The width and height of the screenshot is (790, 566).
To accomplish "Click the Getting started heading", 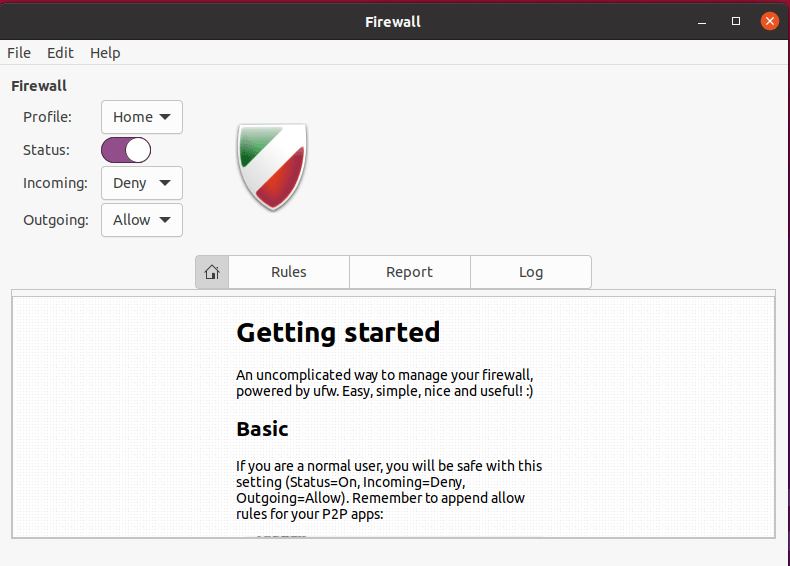I will pos(338,333).
